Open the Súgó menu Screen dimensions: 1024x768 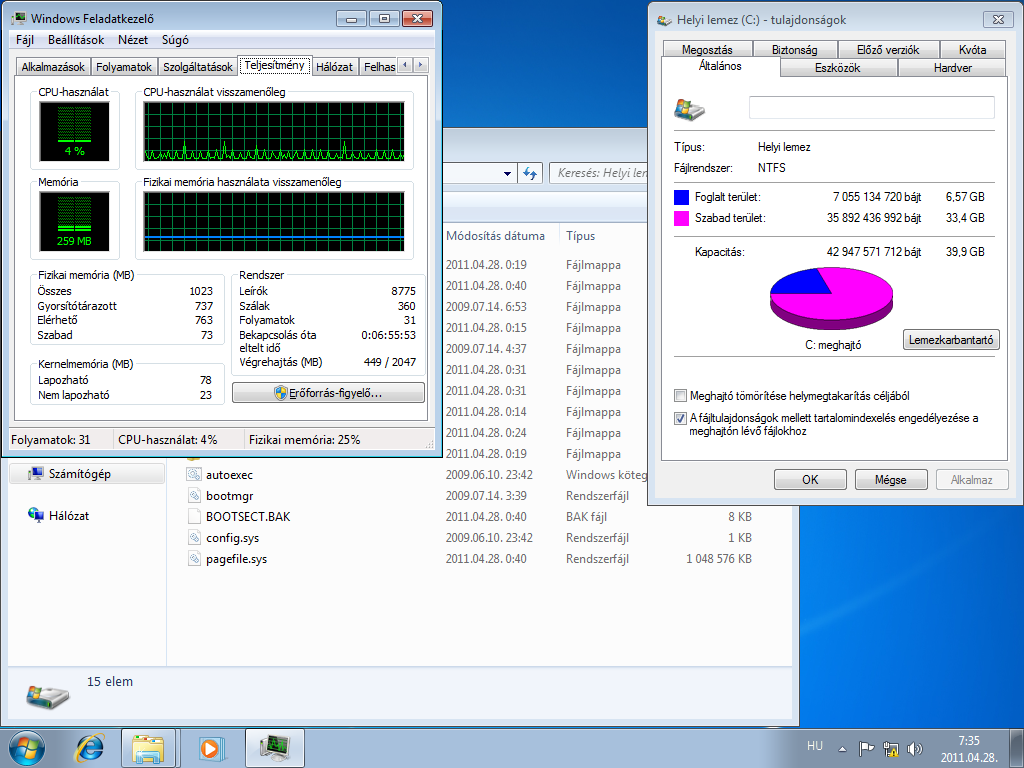pos(175,40)
